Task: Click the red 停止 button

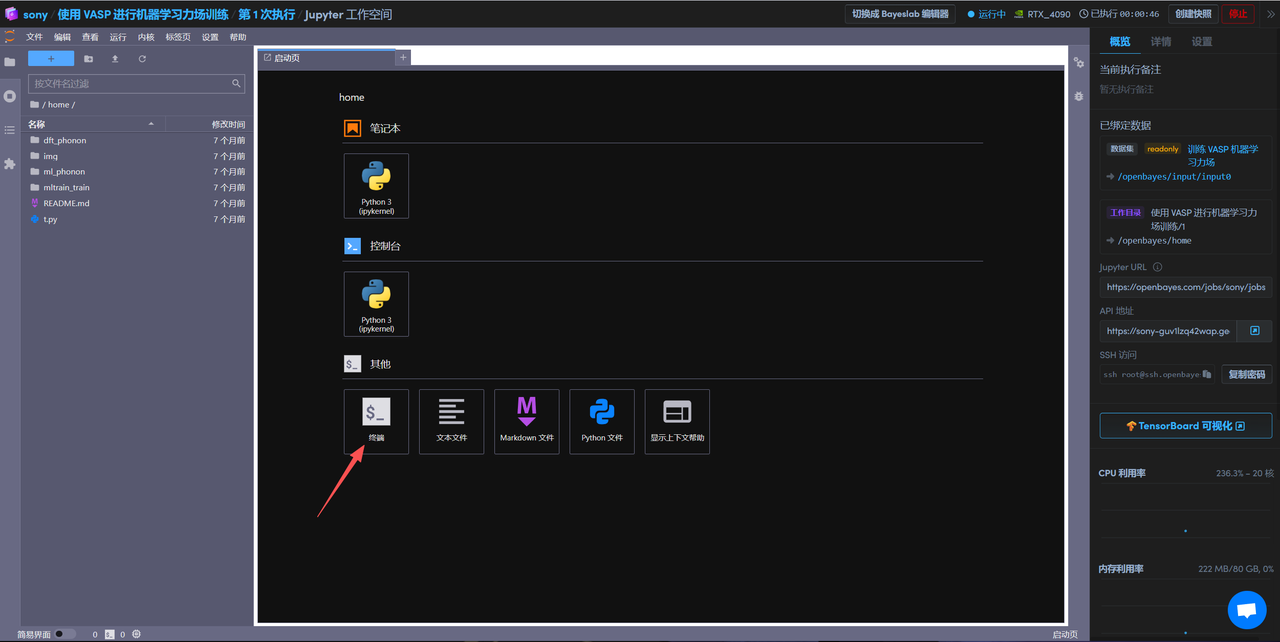Action: (1238, 14)
